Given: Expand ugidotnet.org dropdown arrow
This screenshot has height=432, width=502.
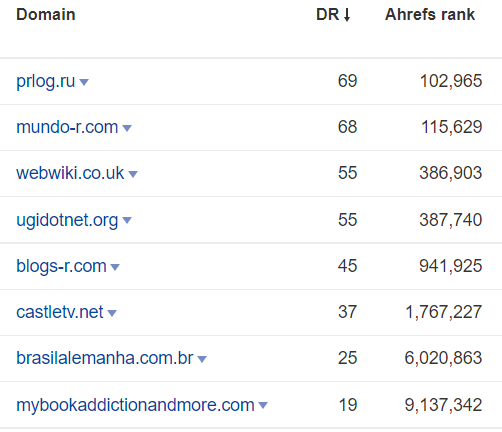Looking at the screenshot, I should point(127,220).
